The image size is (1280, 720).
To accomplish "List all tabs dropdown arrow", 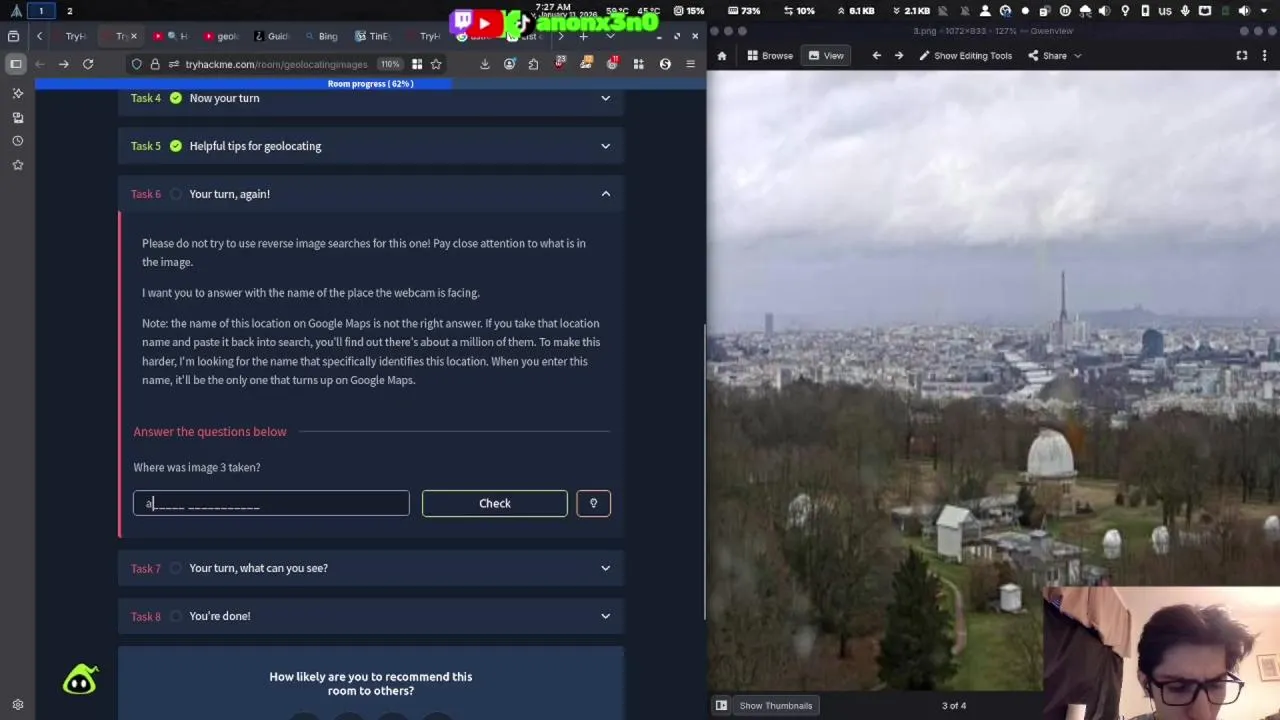I will pyautogui.click(x=611, y=36).
